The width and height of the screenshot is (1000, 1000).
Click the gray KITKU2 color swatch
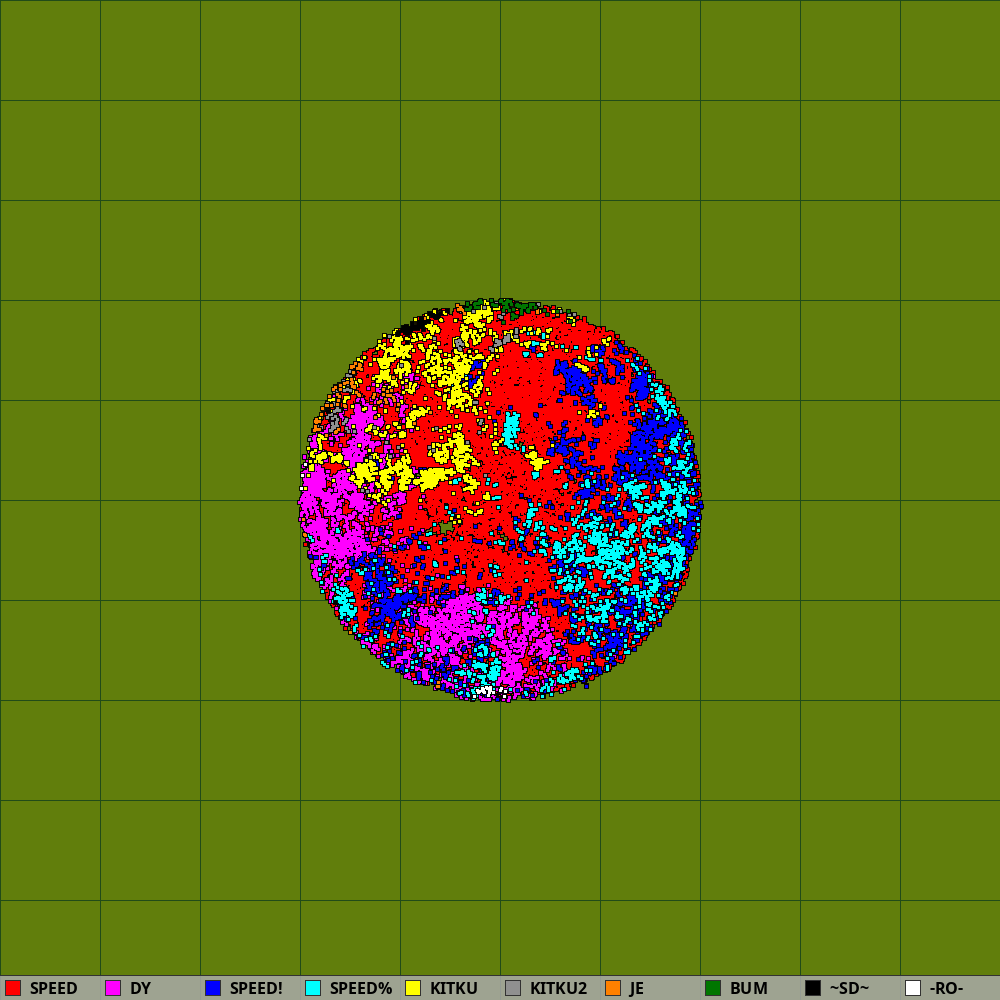pyautogui.click(x=513, y=988)
